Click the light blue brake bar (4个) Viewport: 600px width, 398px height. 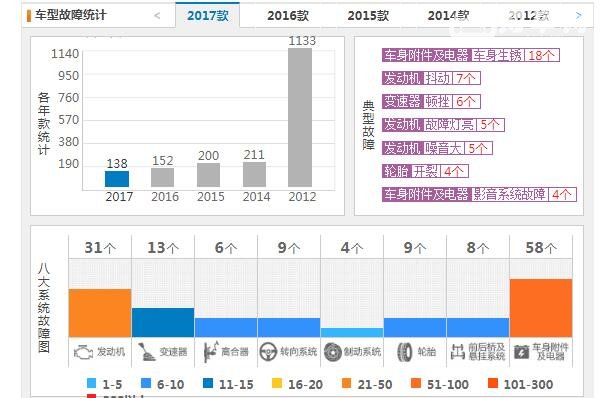pos(352,333)
